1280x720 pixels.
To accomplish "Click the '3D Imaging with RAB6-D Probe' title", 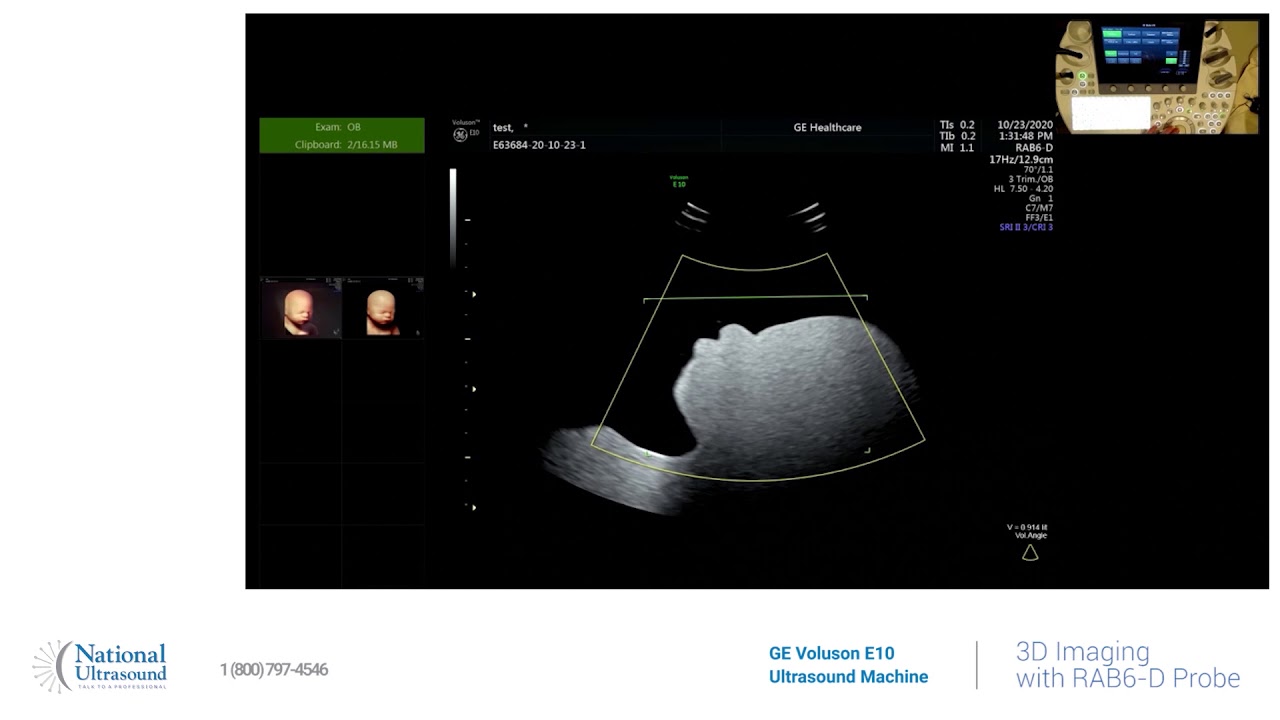I will [1128, 665].
